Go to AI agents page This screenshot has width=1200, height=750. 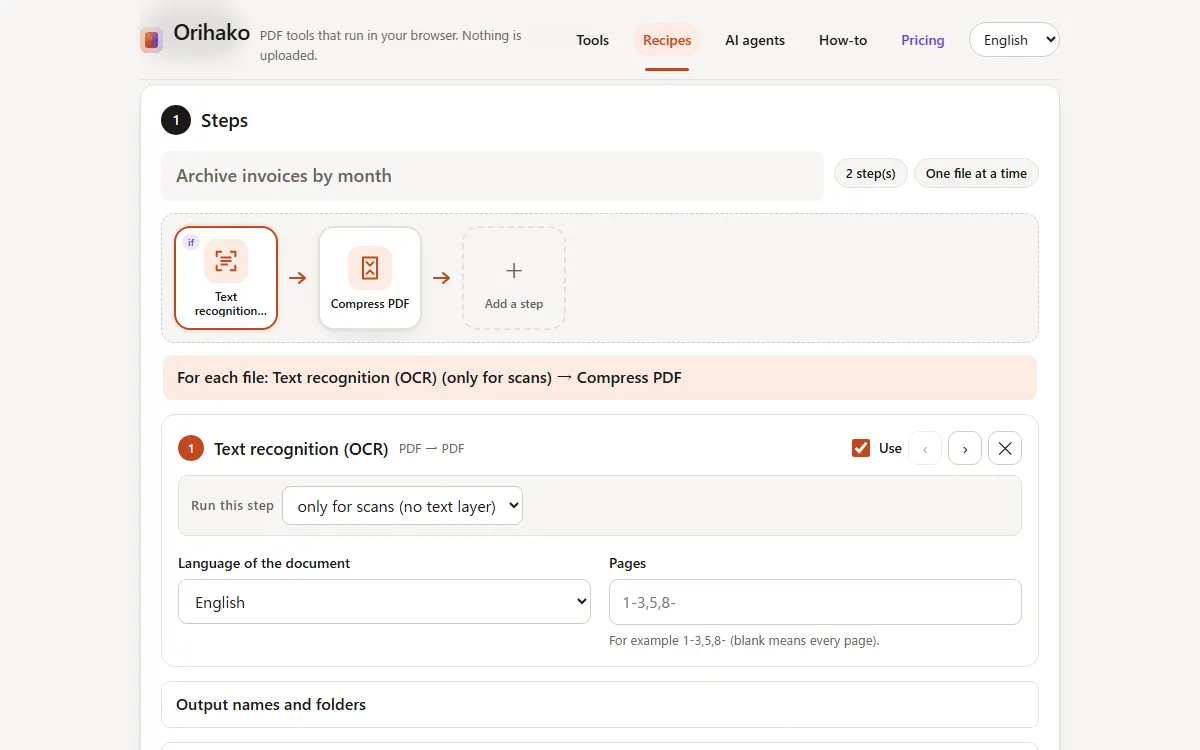(755, 40)
